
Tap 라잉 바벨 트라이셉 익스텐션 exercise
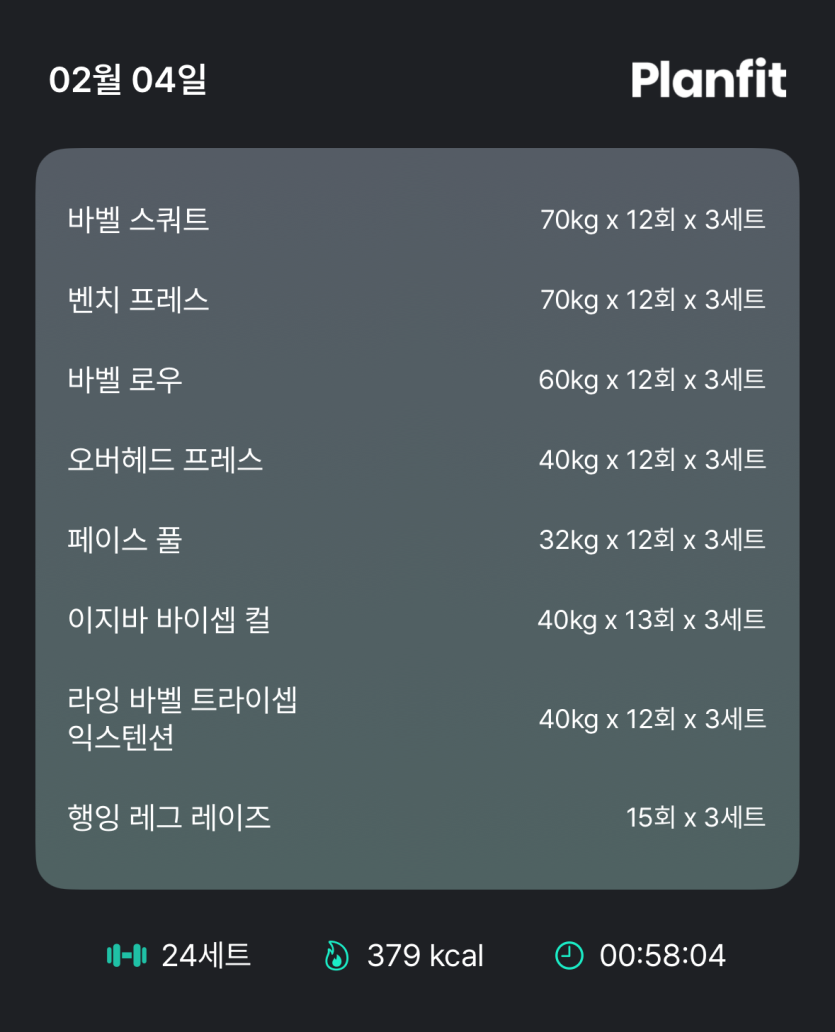(183, 718)
